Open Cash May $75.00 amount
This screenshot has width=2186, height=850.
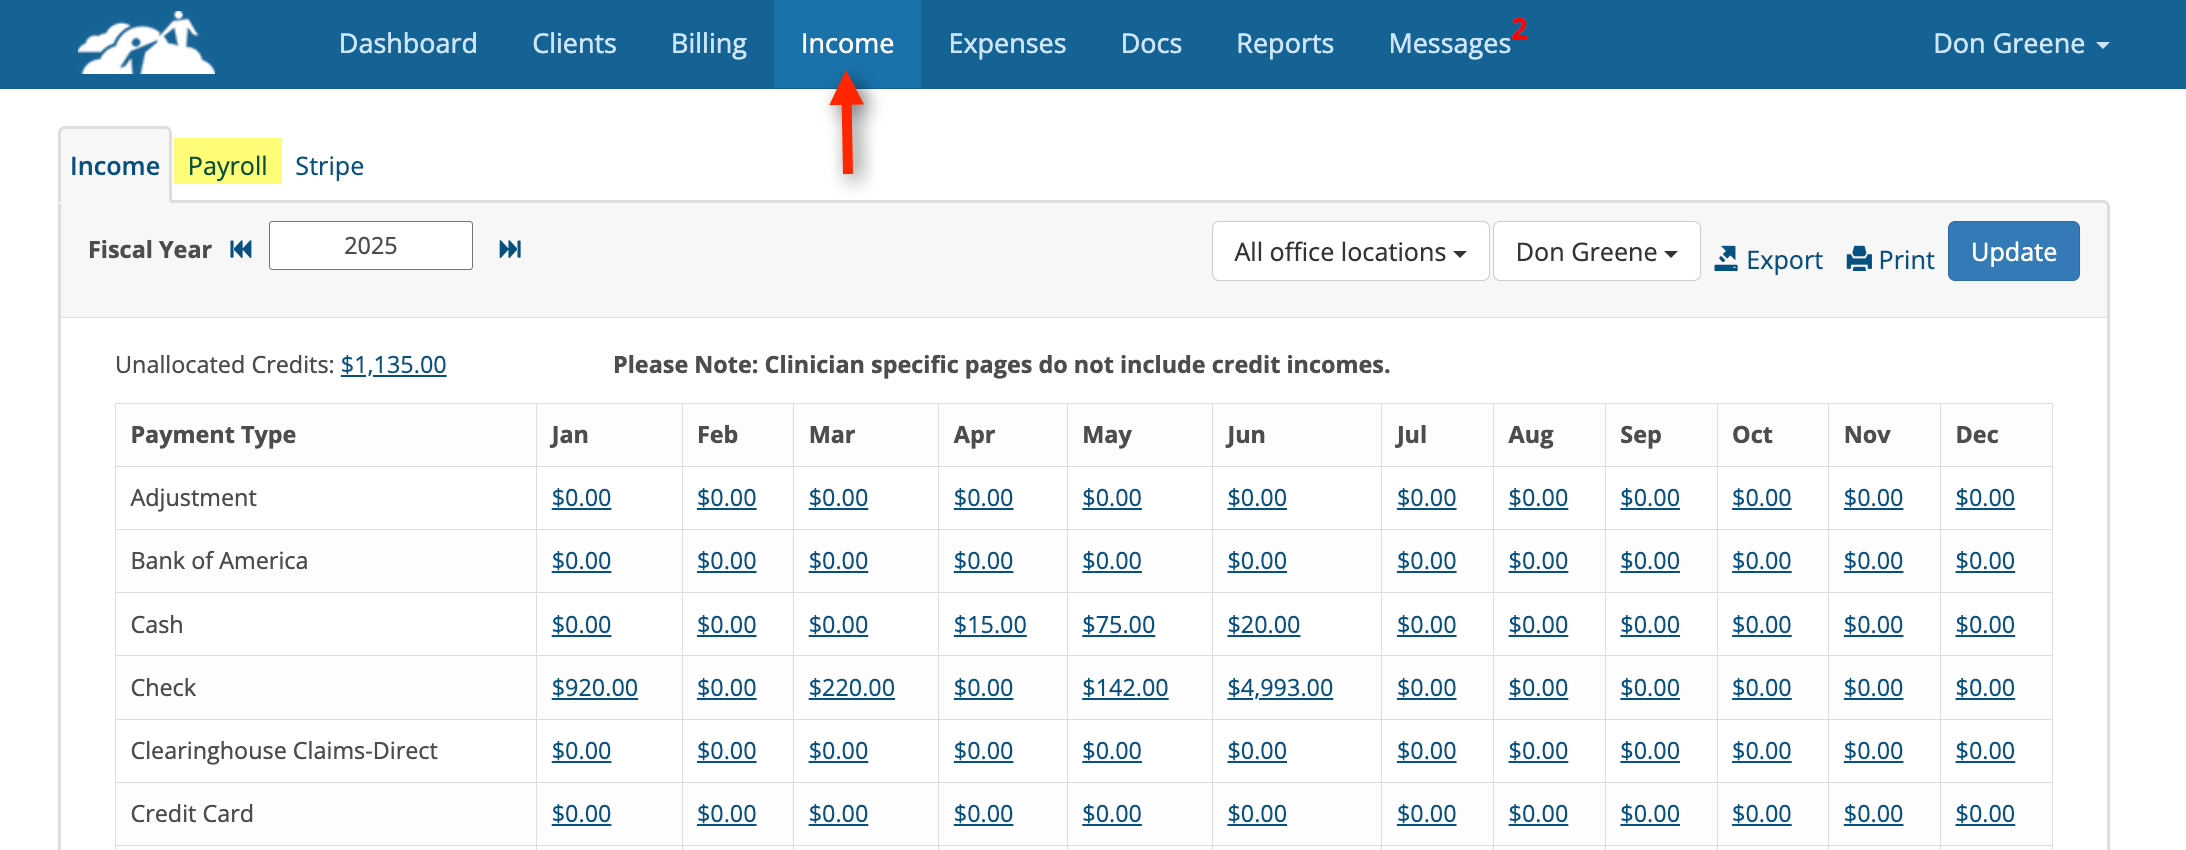coord(1118,625)
